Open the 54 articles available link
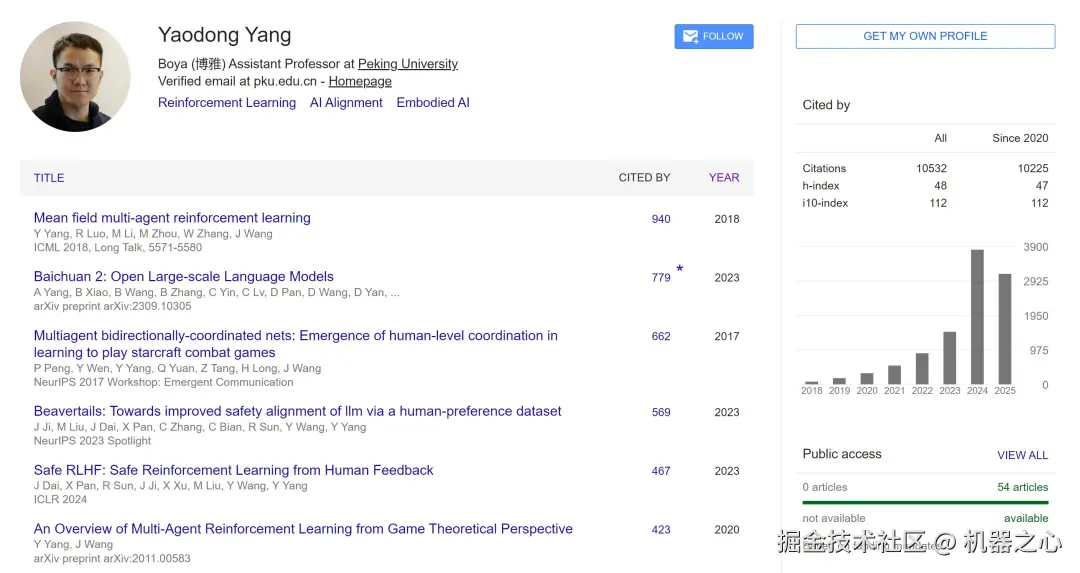Screen dimensions: 1080x573 [x=1022, y=487]
